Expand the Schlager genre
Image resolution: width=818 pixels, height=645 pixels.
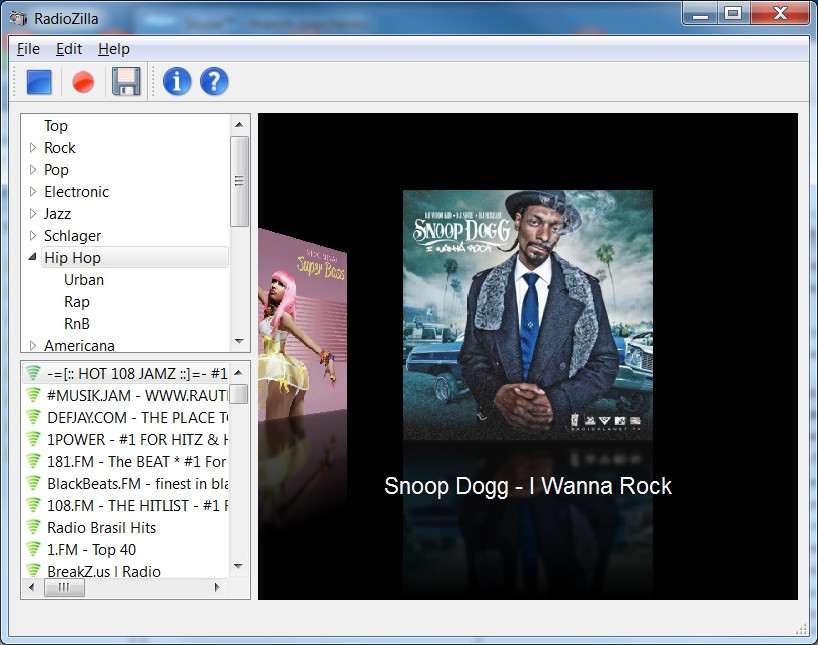(33, 235)
